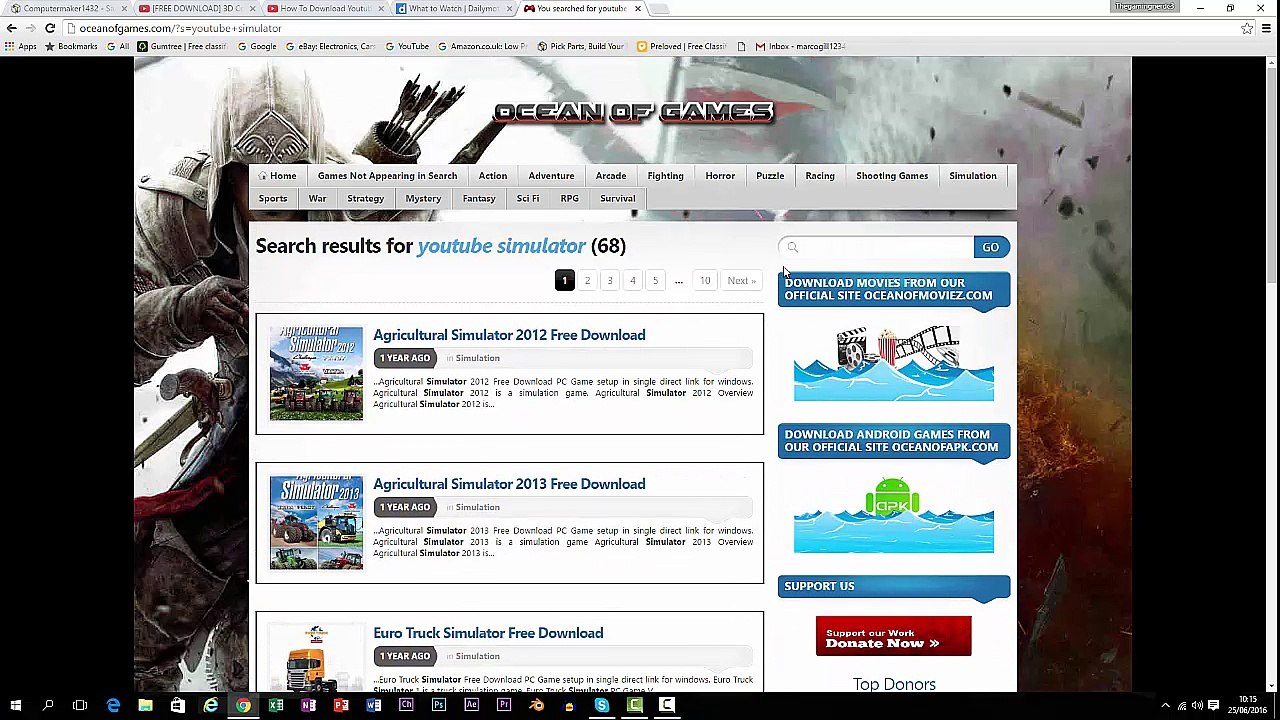Select the Horror category

tap(720, 176)
